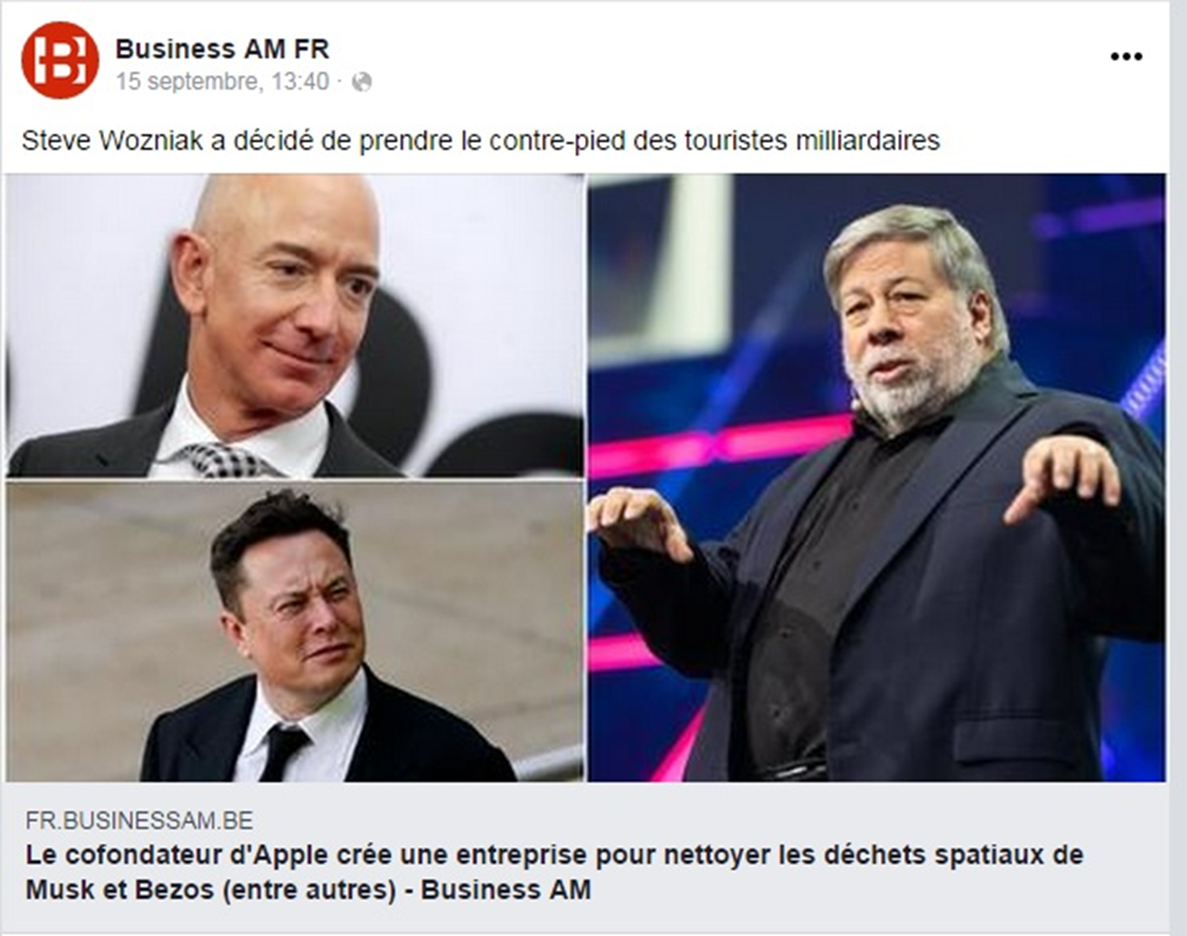The image size is (1187, 936).
Task: Click "Business AM" at the headline end
Action: [506, 889]
